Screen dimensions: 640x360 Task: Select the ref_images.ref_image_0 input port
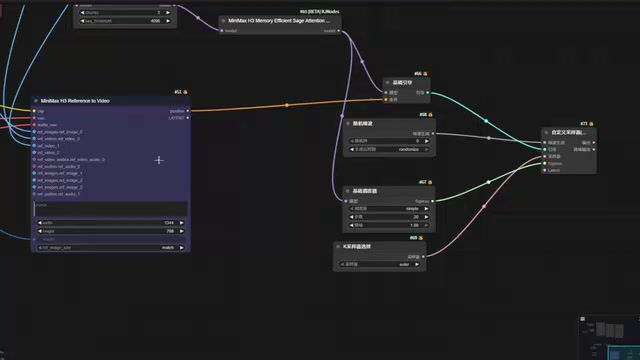click(x=34, y=132)
